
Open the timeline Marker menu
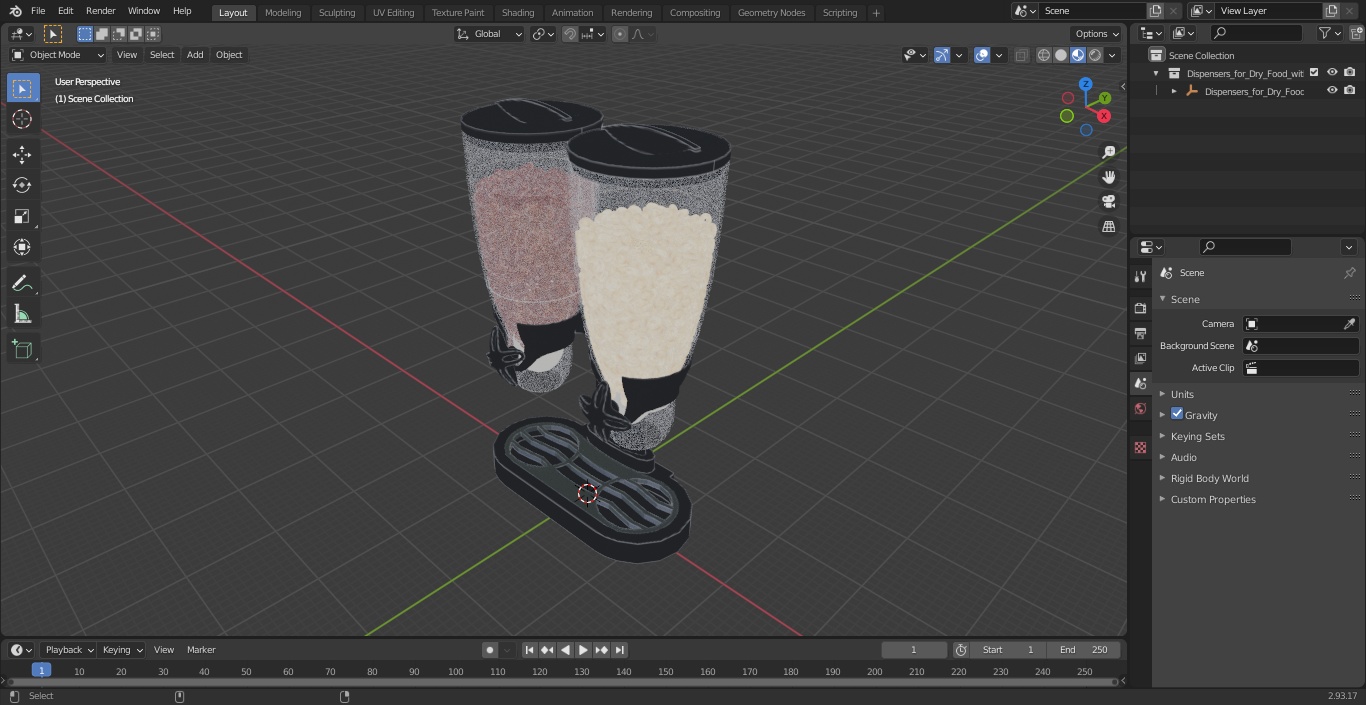pyautogui.click(x=201, y=650)
